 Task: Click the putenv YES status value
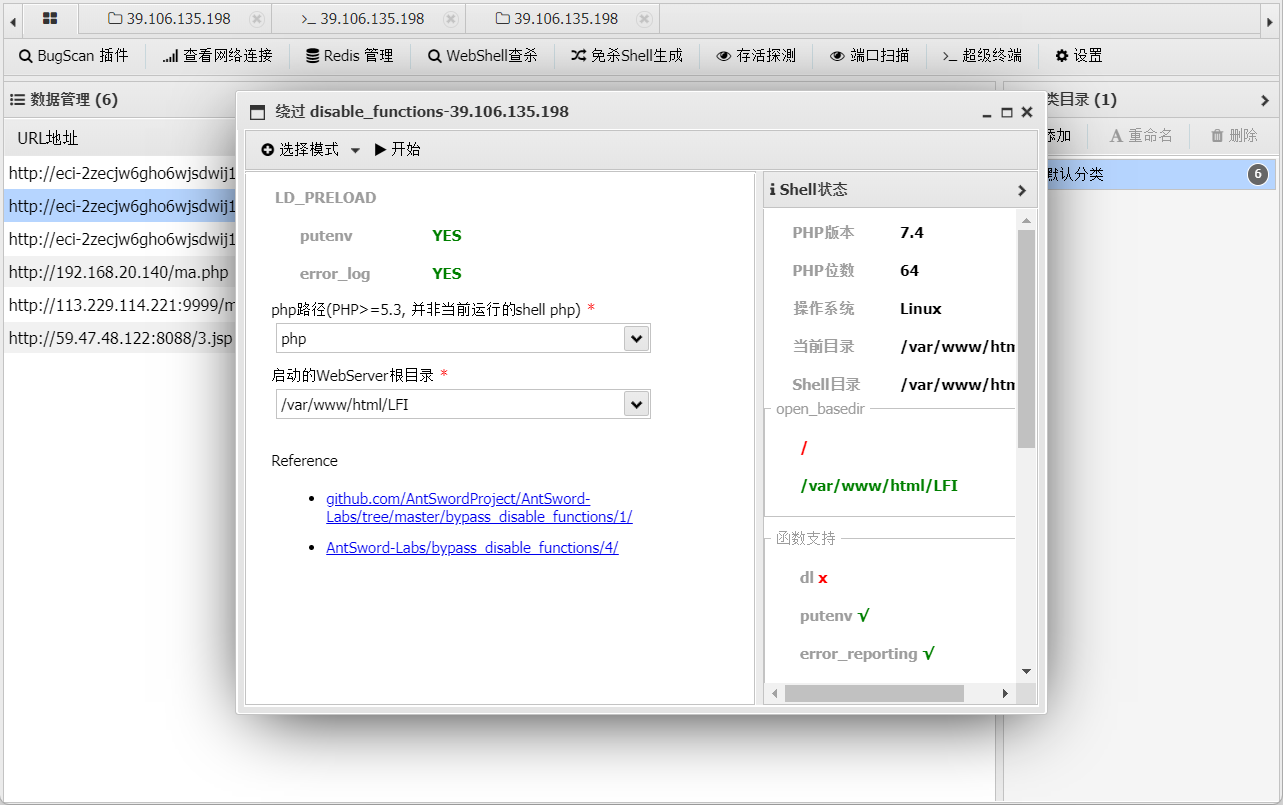click(x=447, y=236)
